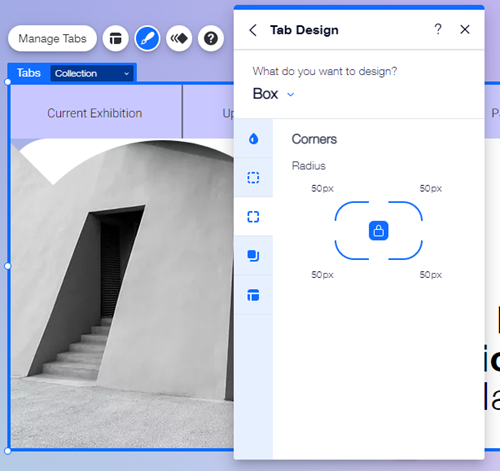Click the building photo in tab content

coord(122,293)
